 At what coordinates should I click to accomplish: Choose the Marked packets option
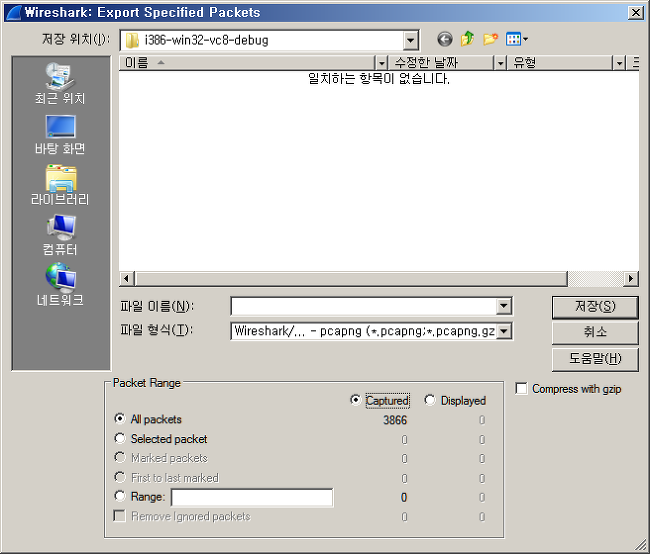(119, 457)
